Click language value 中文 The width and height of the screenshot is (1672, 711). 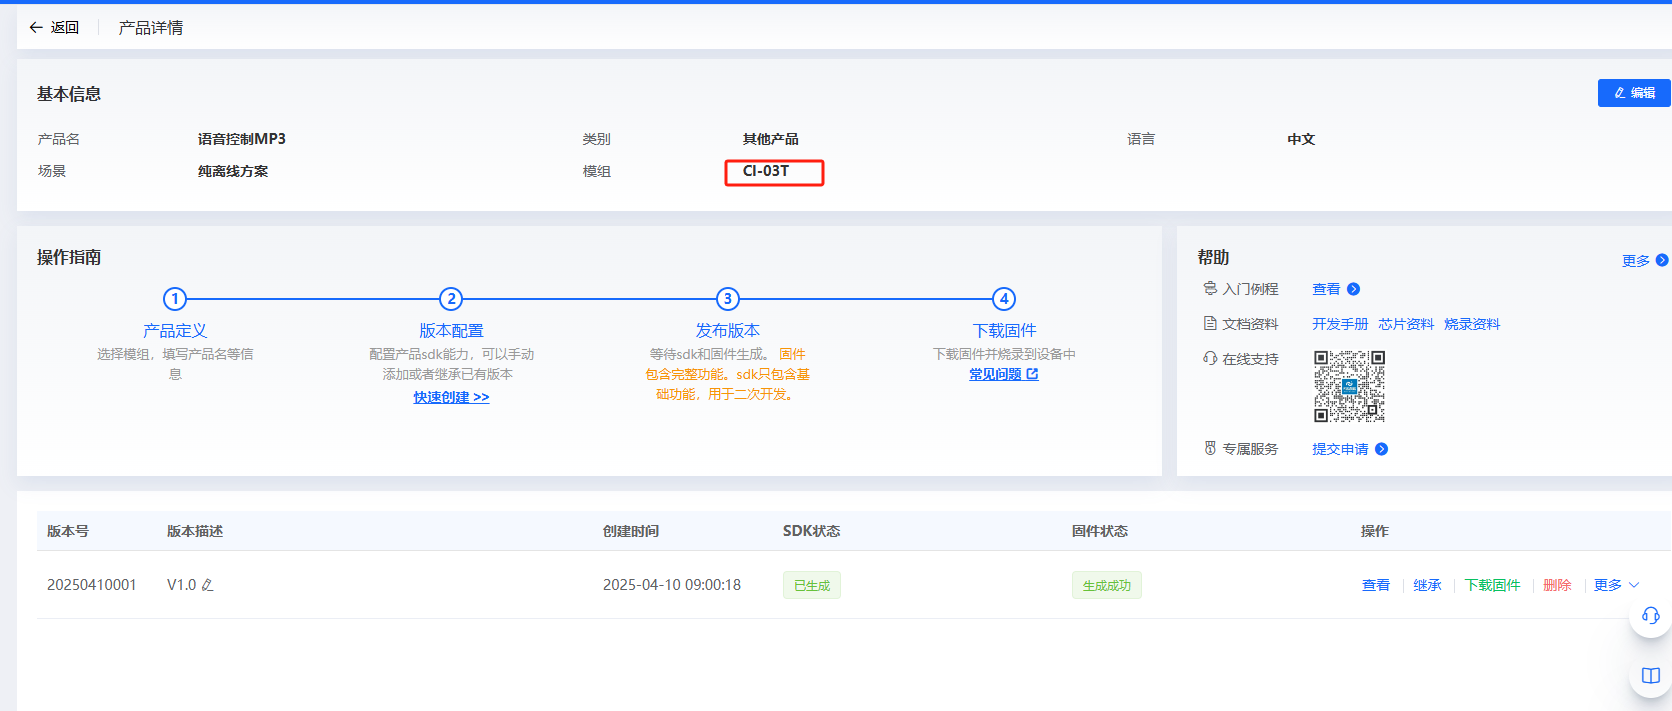[1301, 139]
